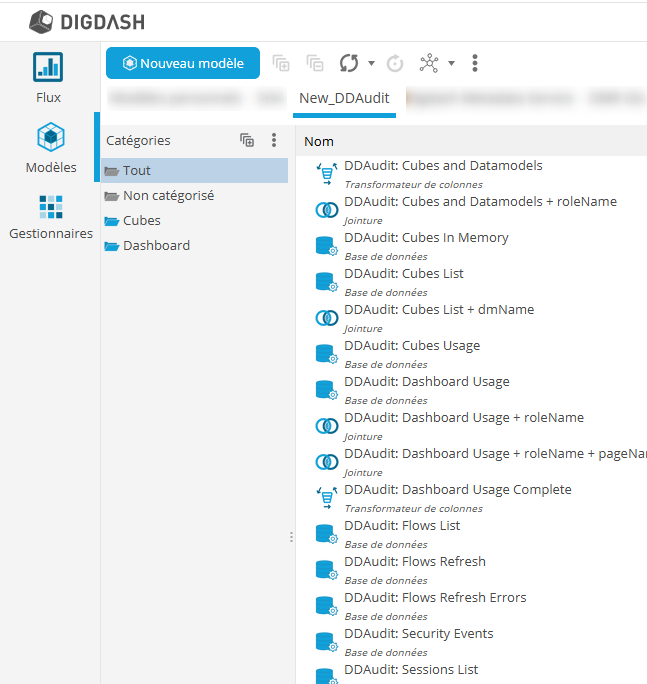647x684 pixels.
Task: Click the DigDash logo
Action: (x=87, y=22)
